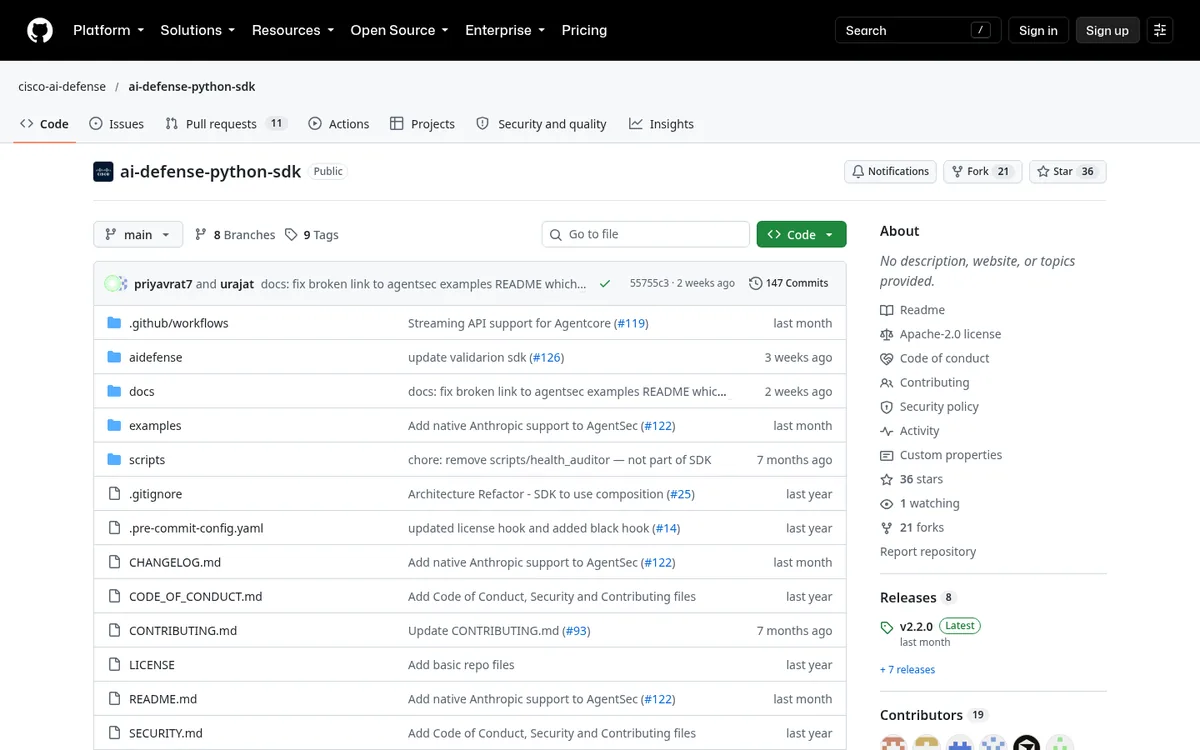Open the CHANGELOG.md file

175,562
